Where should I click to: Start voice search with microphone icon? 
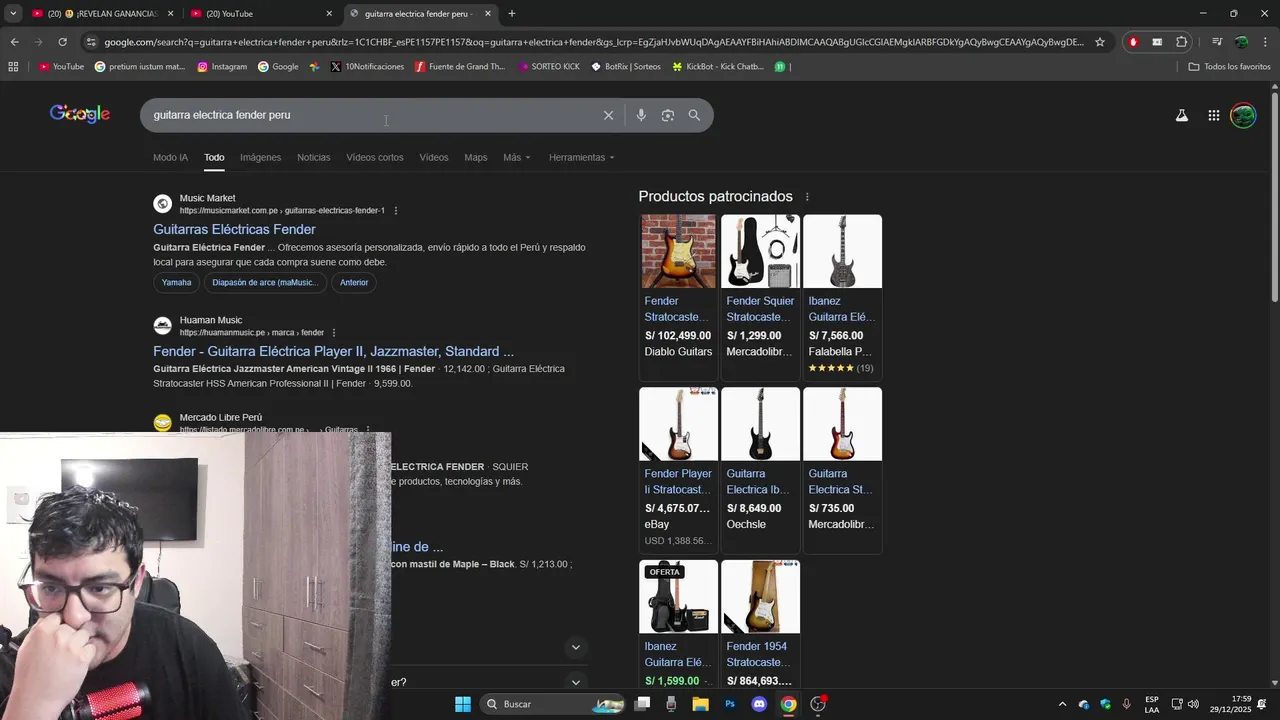coord(641,115)
